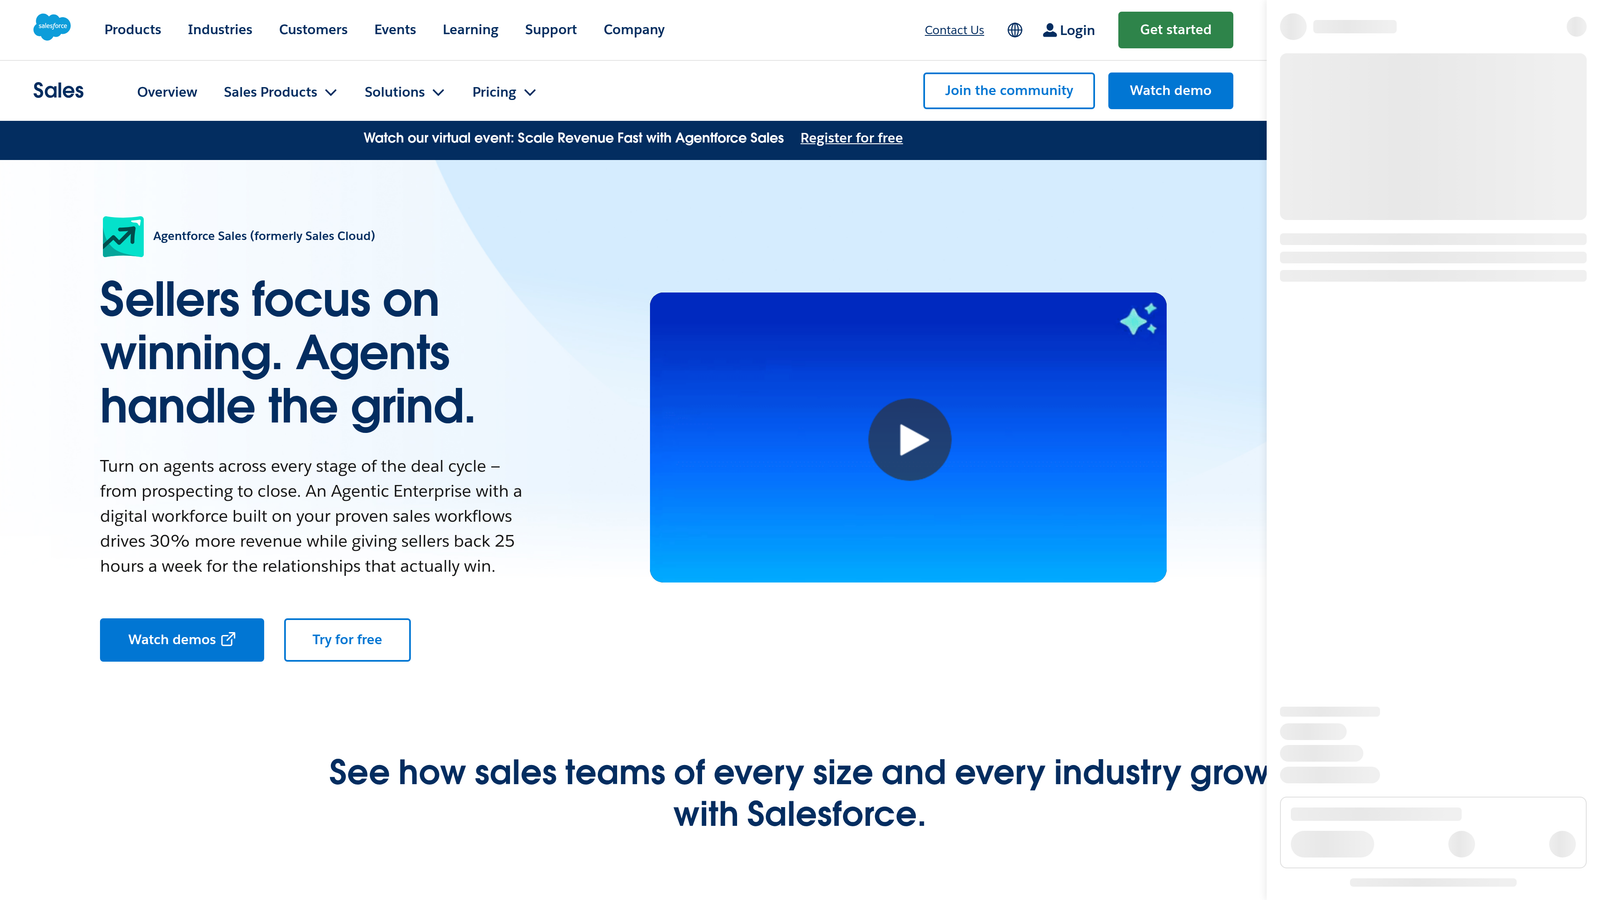
Task: Click the Watch demo button
Action: click(1170, 91)
